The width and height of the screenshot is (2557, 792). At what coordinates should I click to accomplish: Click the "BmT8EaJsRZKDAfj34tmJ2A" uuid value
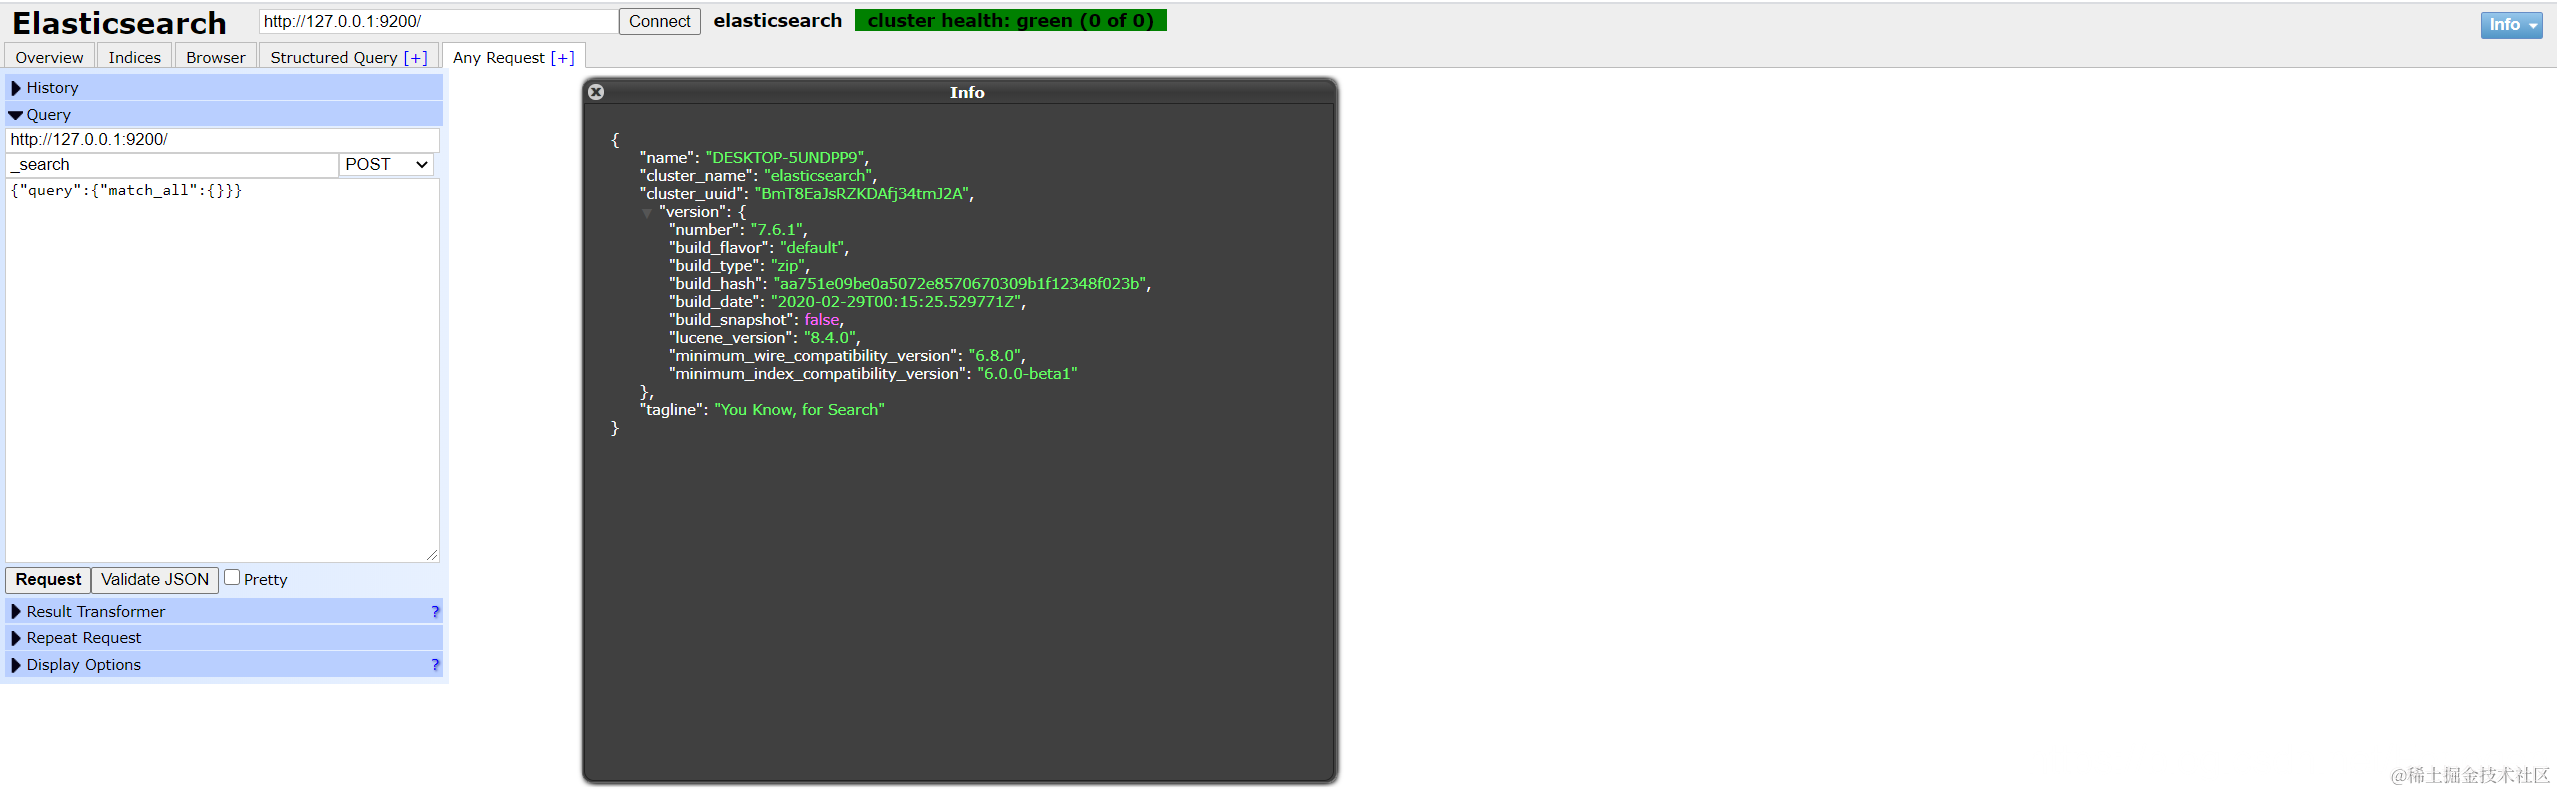(x=861, y=194)
